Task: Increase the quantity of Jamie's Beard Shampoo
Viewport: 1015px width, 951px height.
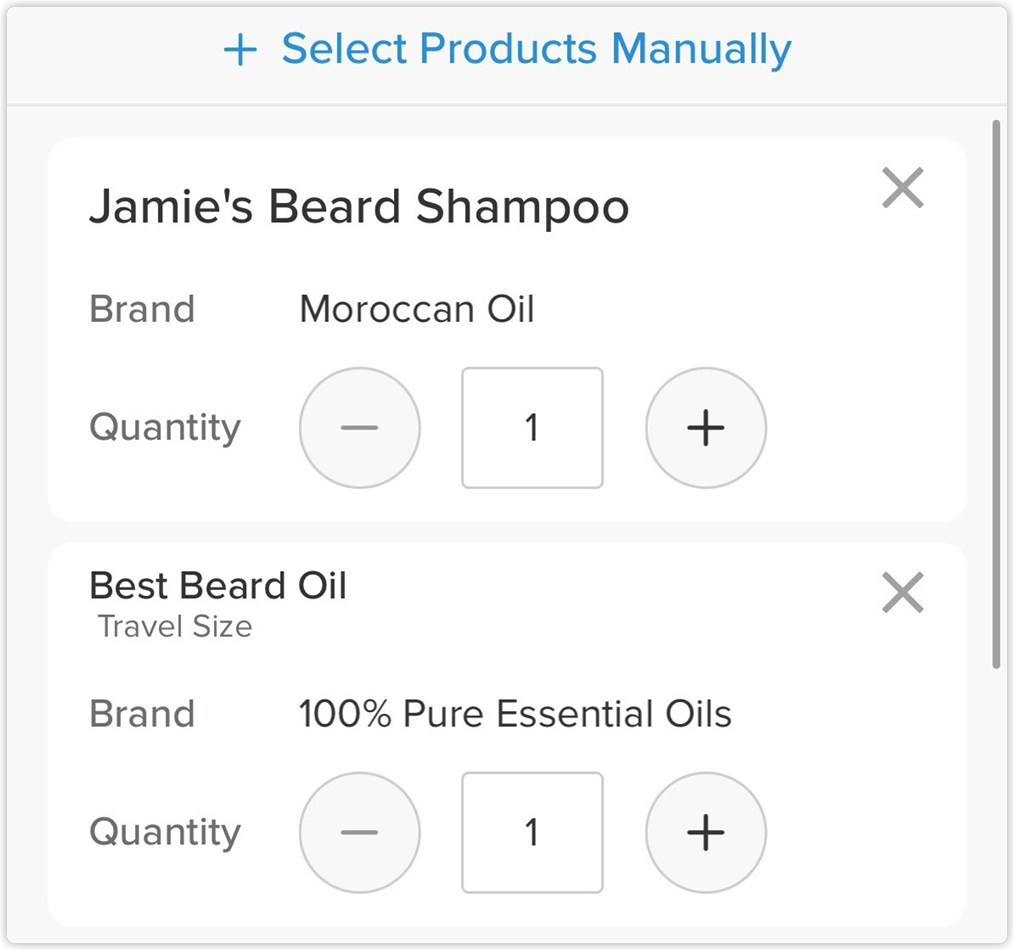Action: (706, 428)
